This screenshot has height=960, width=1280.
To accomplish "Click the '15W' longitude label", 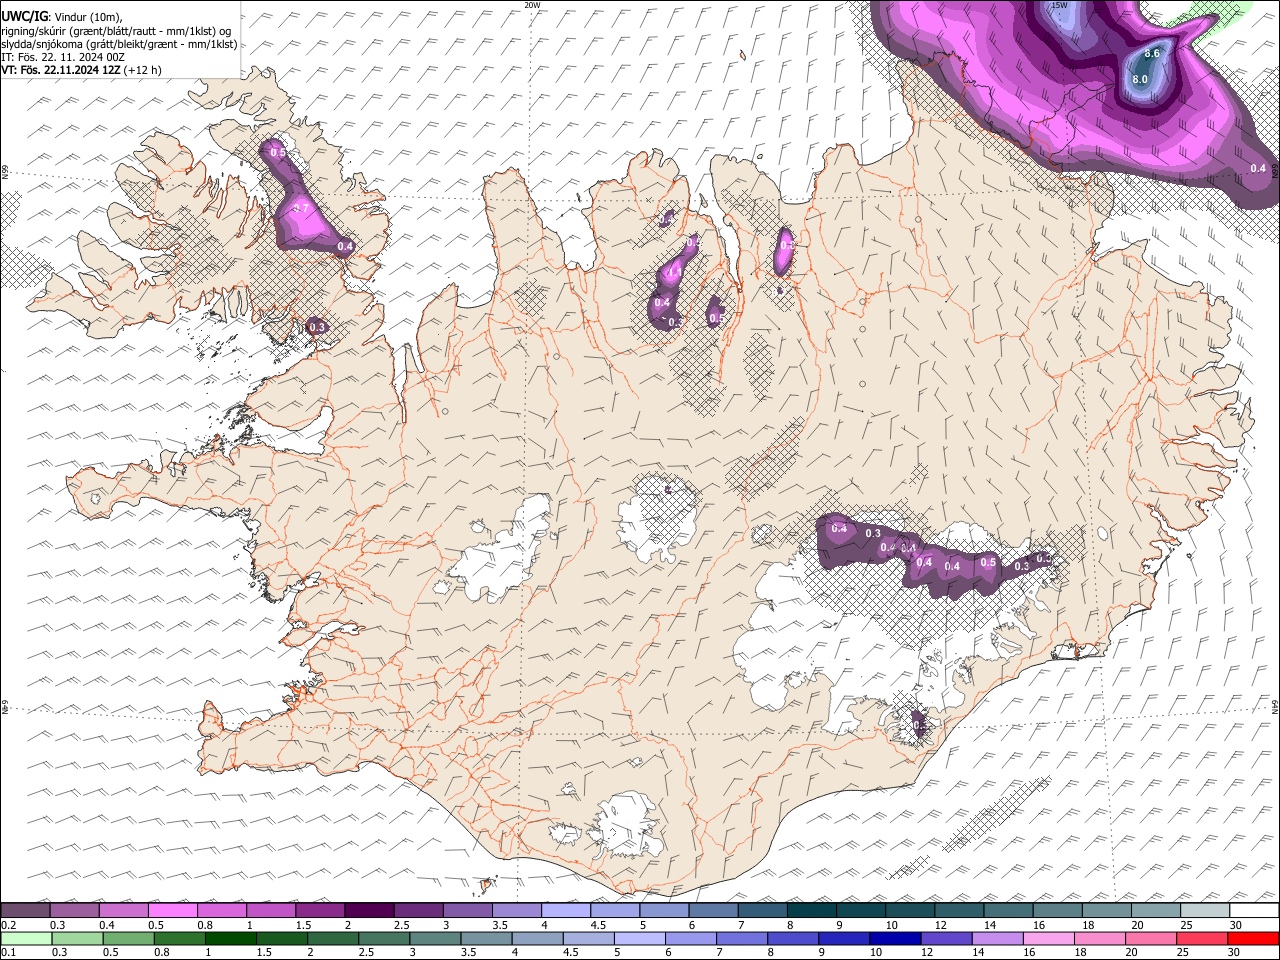I will 1060,5.
